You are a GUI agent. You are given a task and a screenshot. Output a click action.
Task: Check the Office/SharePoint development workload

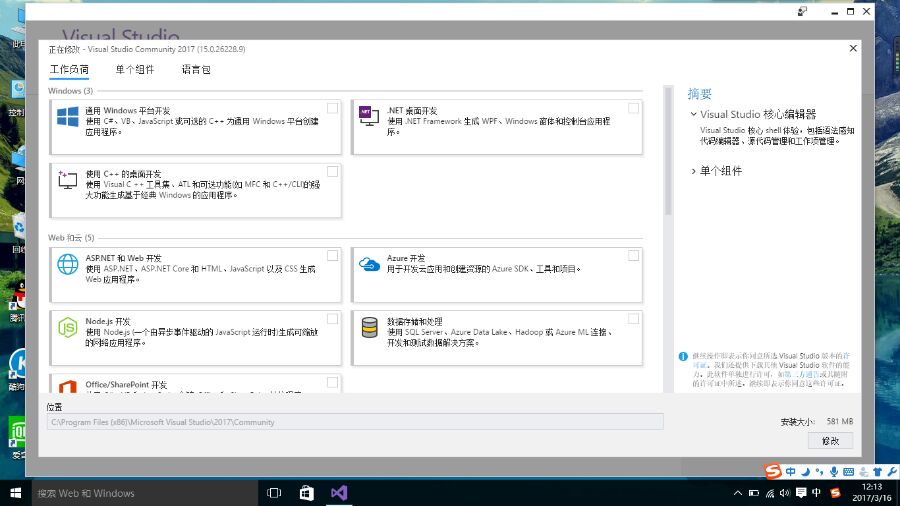tap(332, 382)
